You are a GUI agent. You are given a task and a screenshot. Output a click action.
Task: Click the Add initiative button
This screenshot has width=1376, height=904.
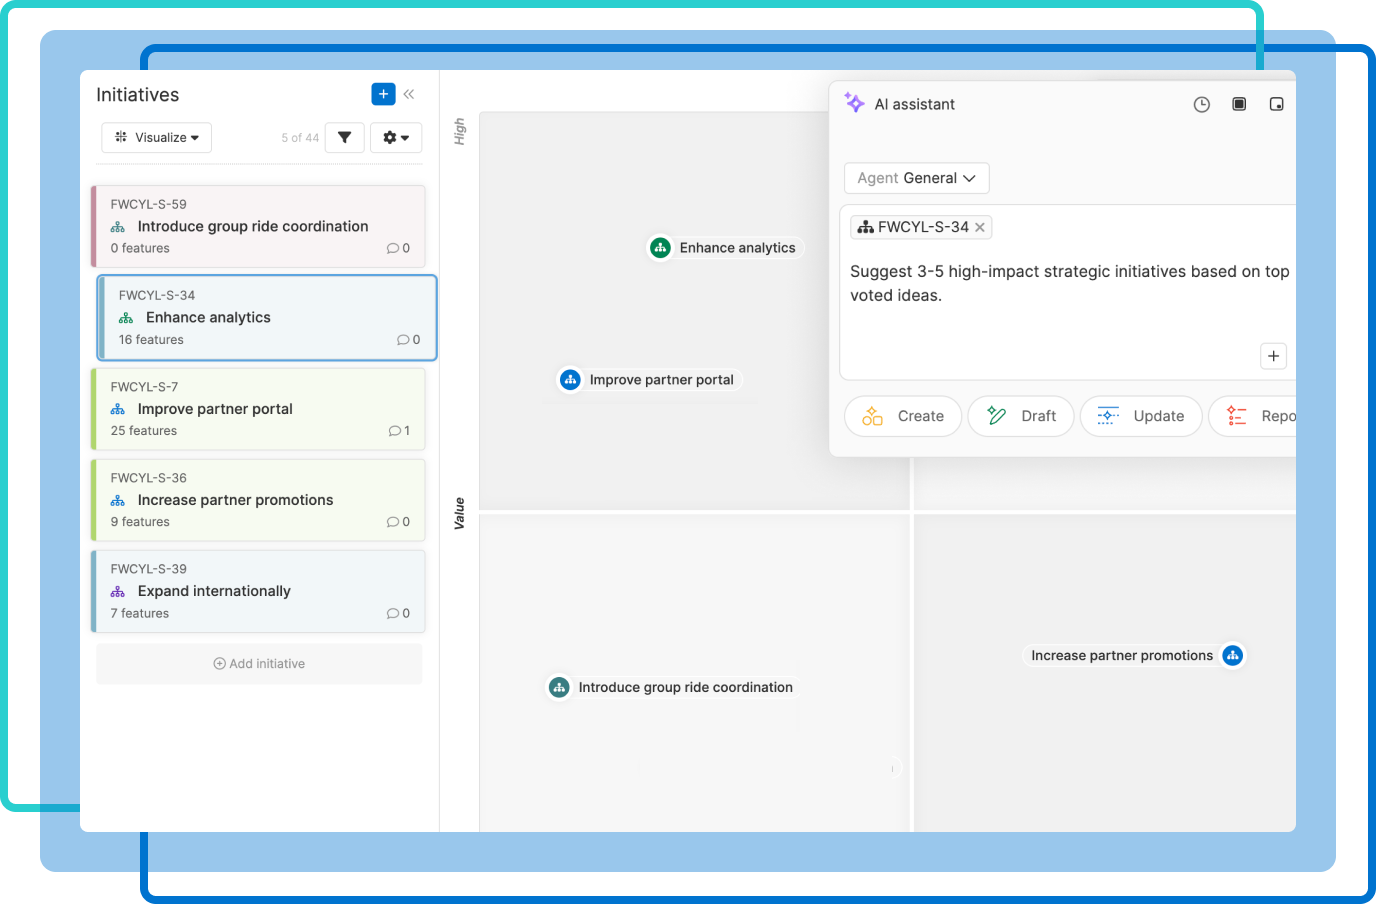(x=259, y=664)
